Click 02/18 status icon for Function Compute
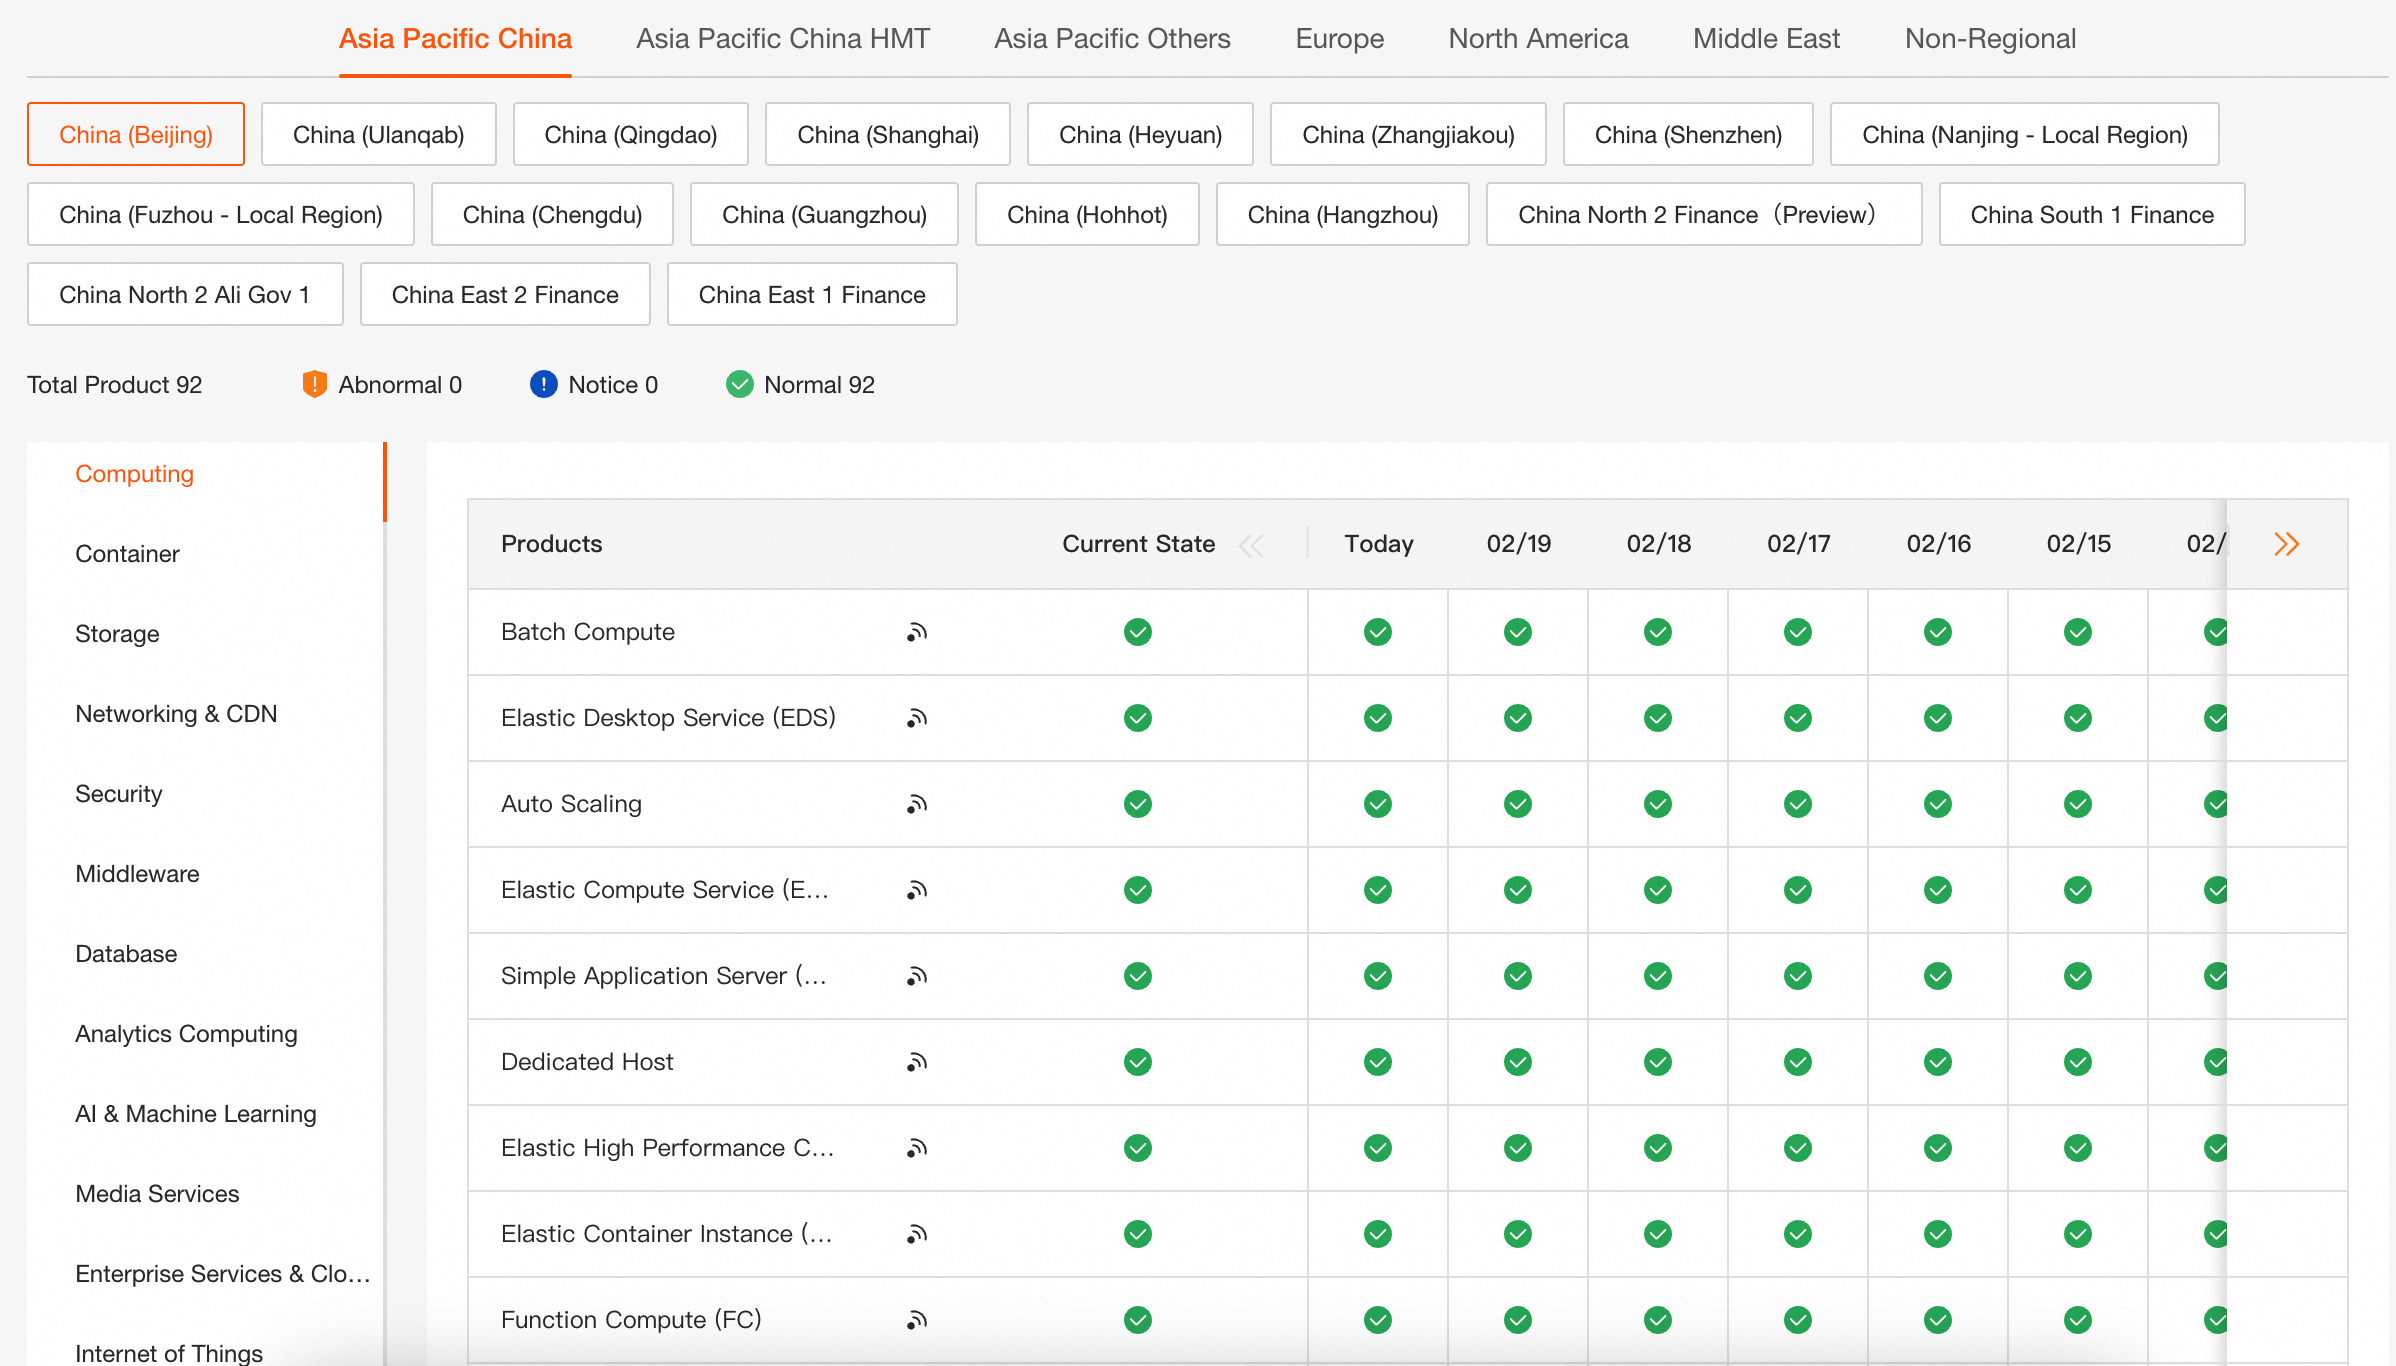 1658,1320
